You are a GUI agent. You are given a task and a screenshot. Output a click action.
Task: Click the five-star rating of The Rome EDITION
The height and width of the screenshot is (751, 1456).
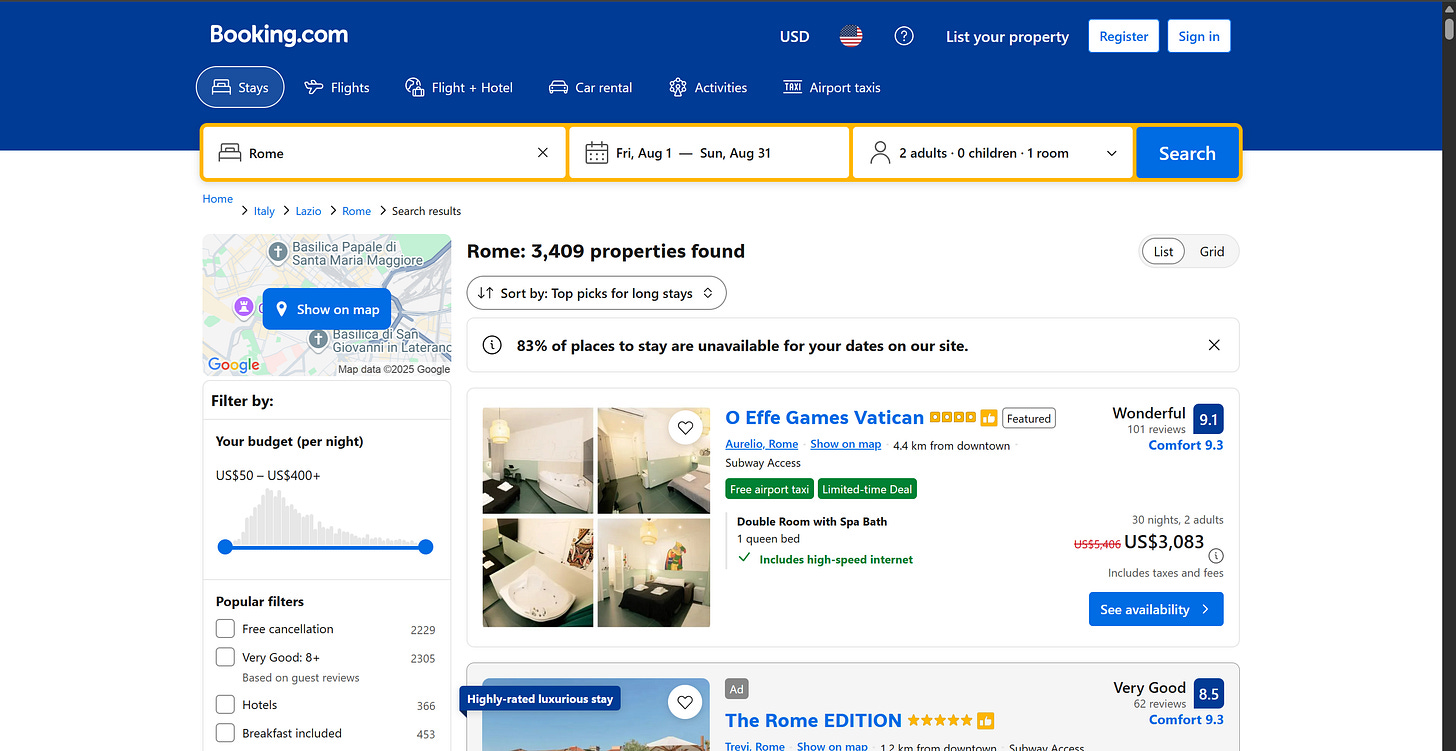pyautogui.click(x=939, y=721)
